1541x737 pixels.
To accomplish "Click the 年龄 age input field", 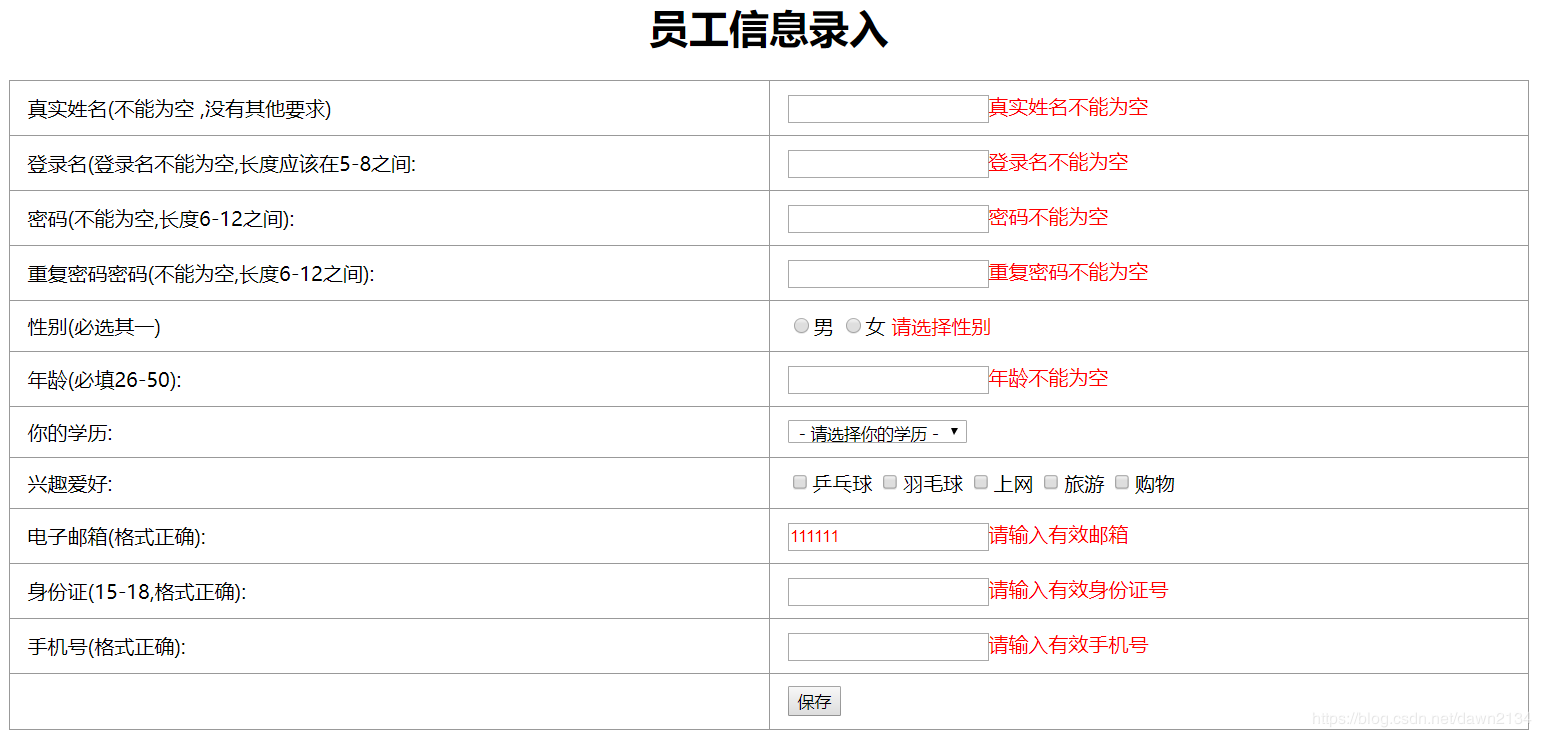I will pyautogui.click(x=886, y=379).
